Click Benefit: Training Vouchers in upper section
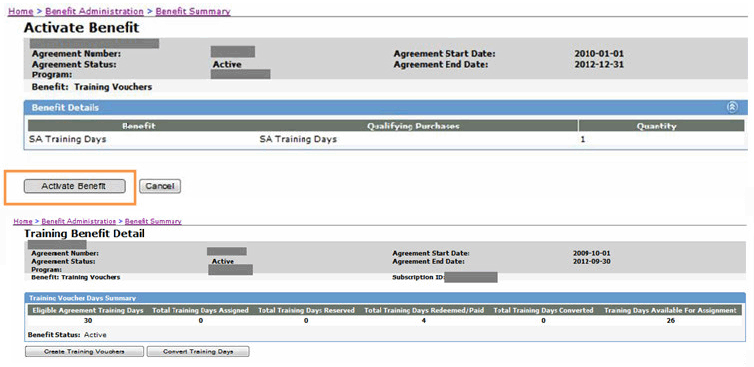 click(92, 88)
